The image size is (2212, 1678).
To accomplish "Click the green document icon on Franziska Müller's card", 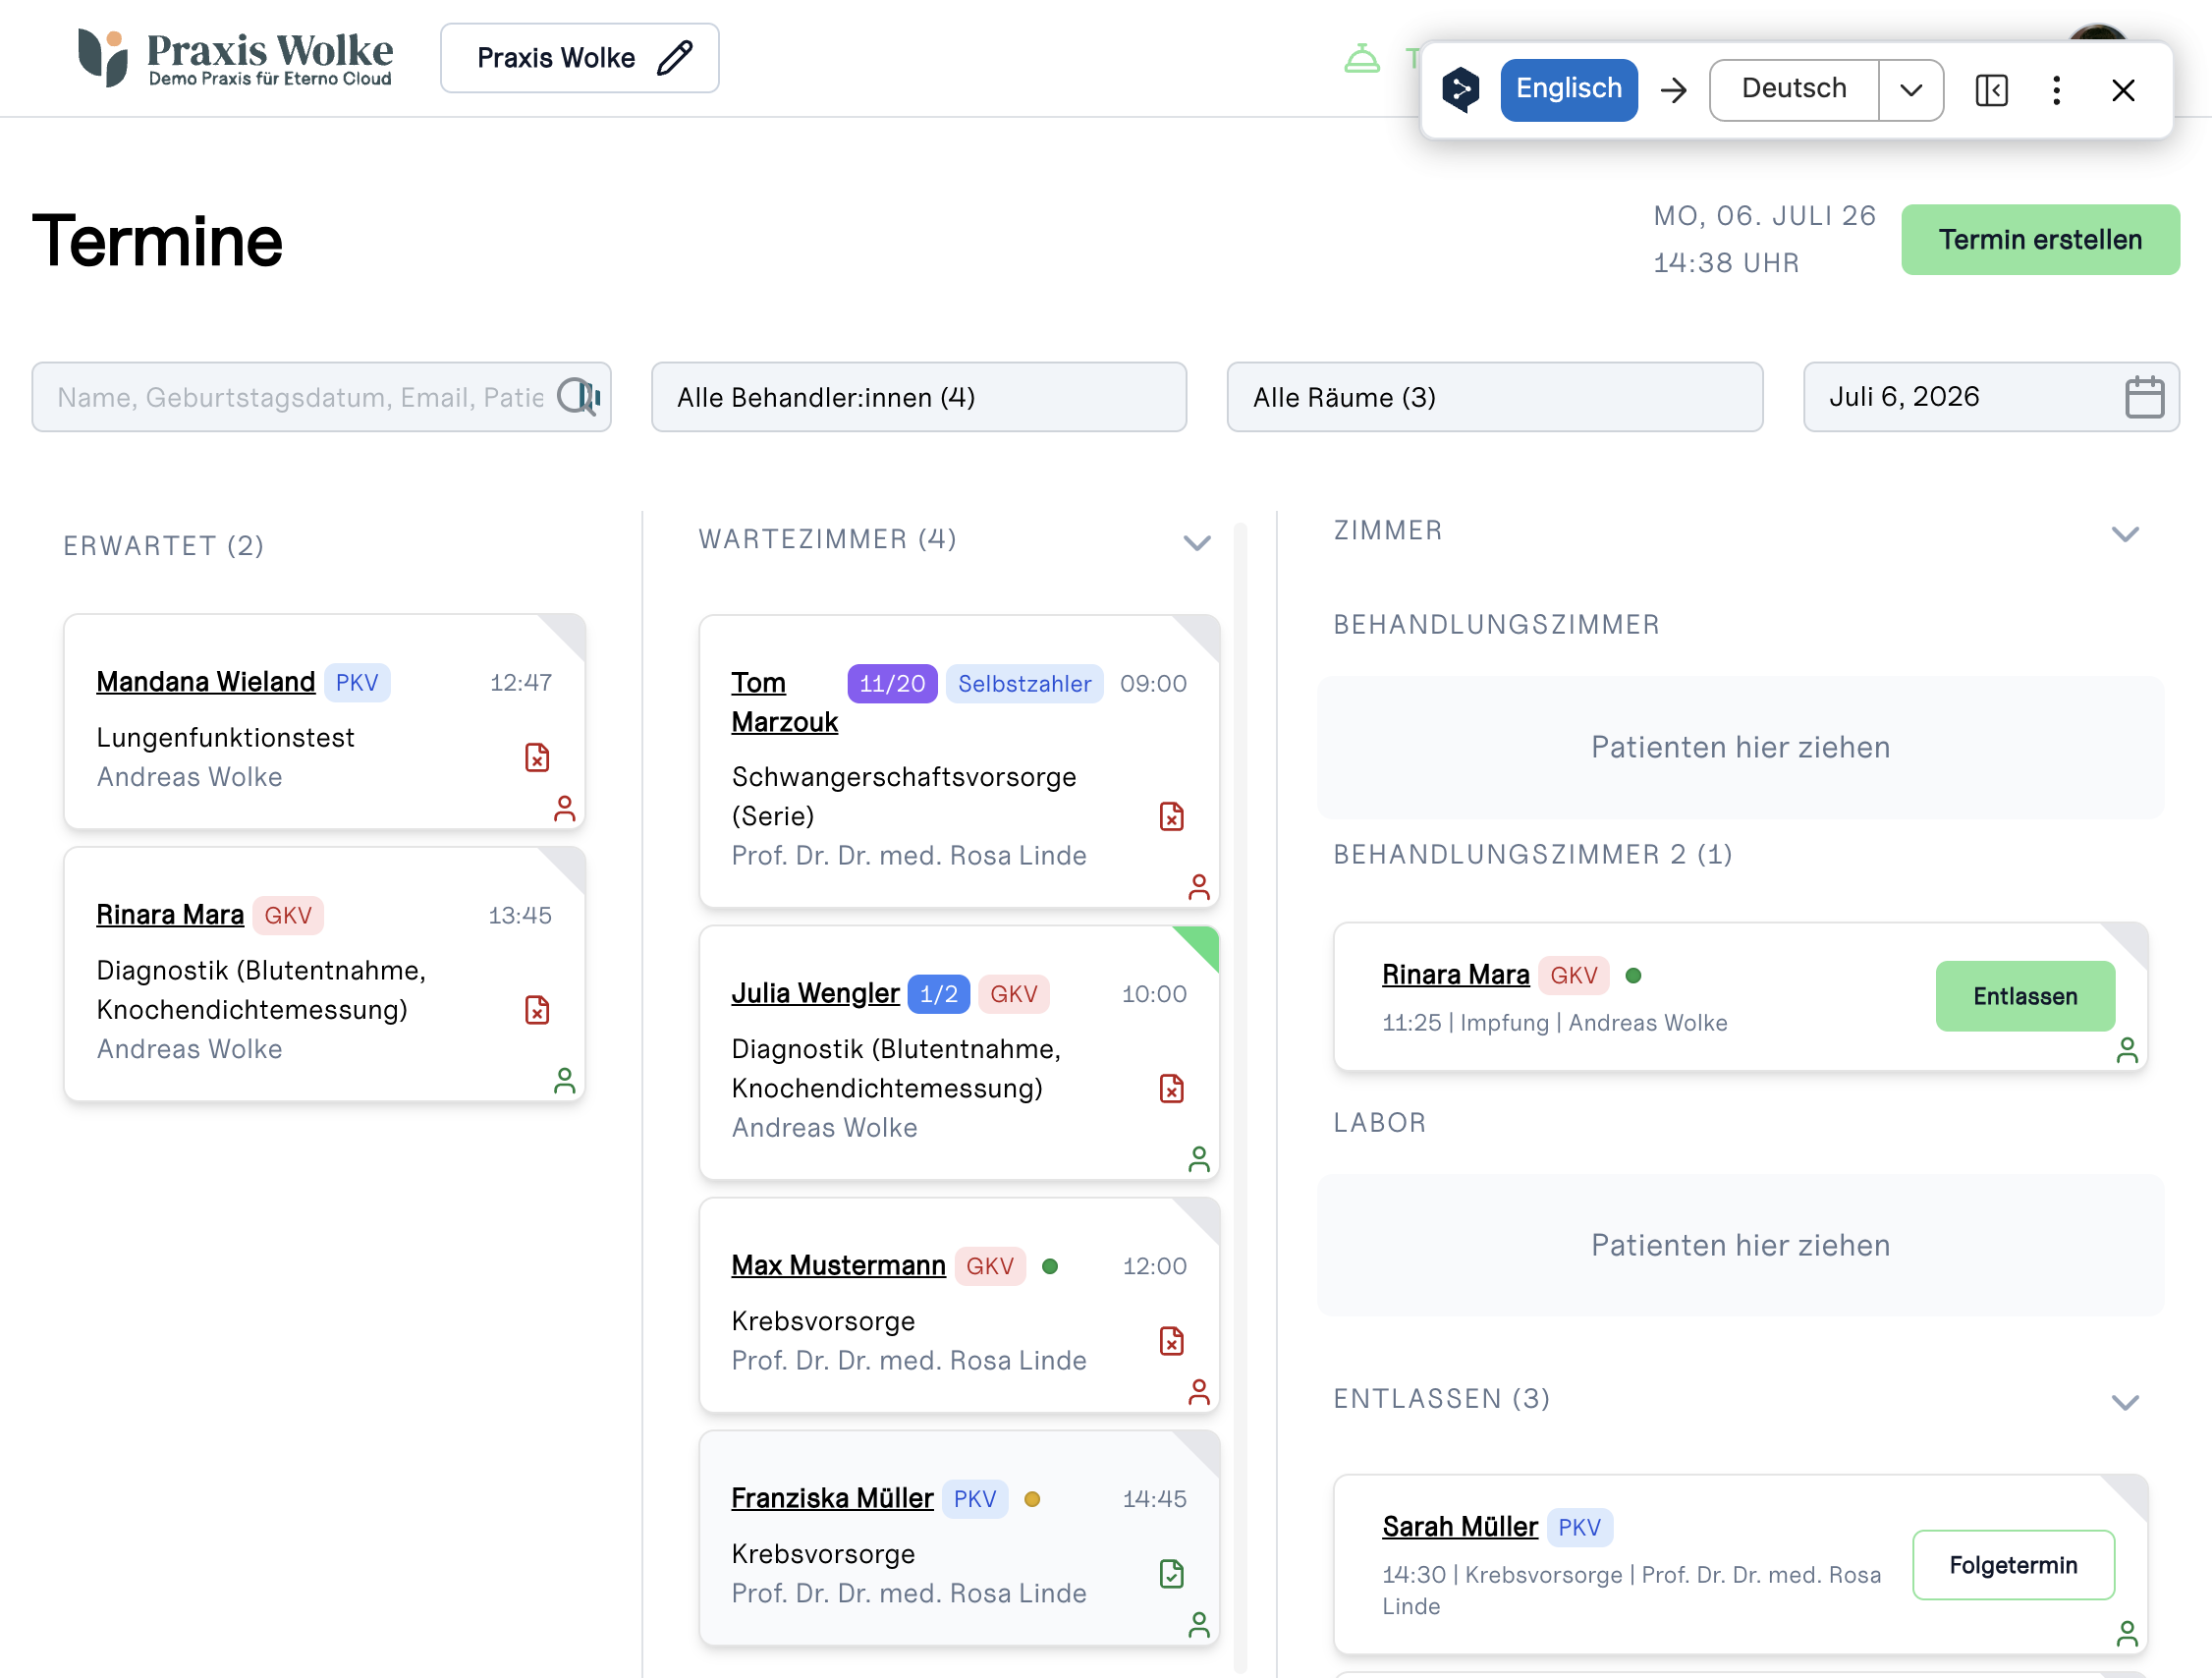I will (x=1171, y=1574).
